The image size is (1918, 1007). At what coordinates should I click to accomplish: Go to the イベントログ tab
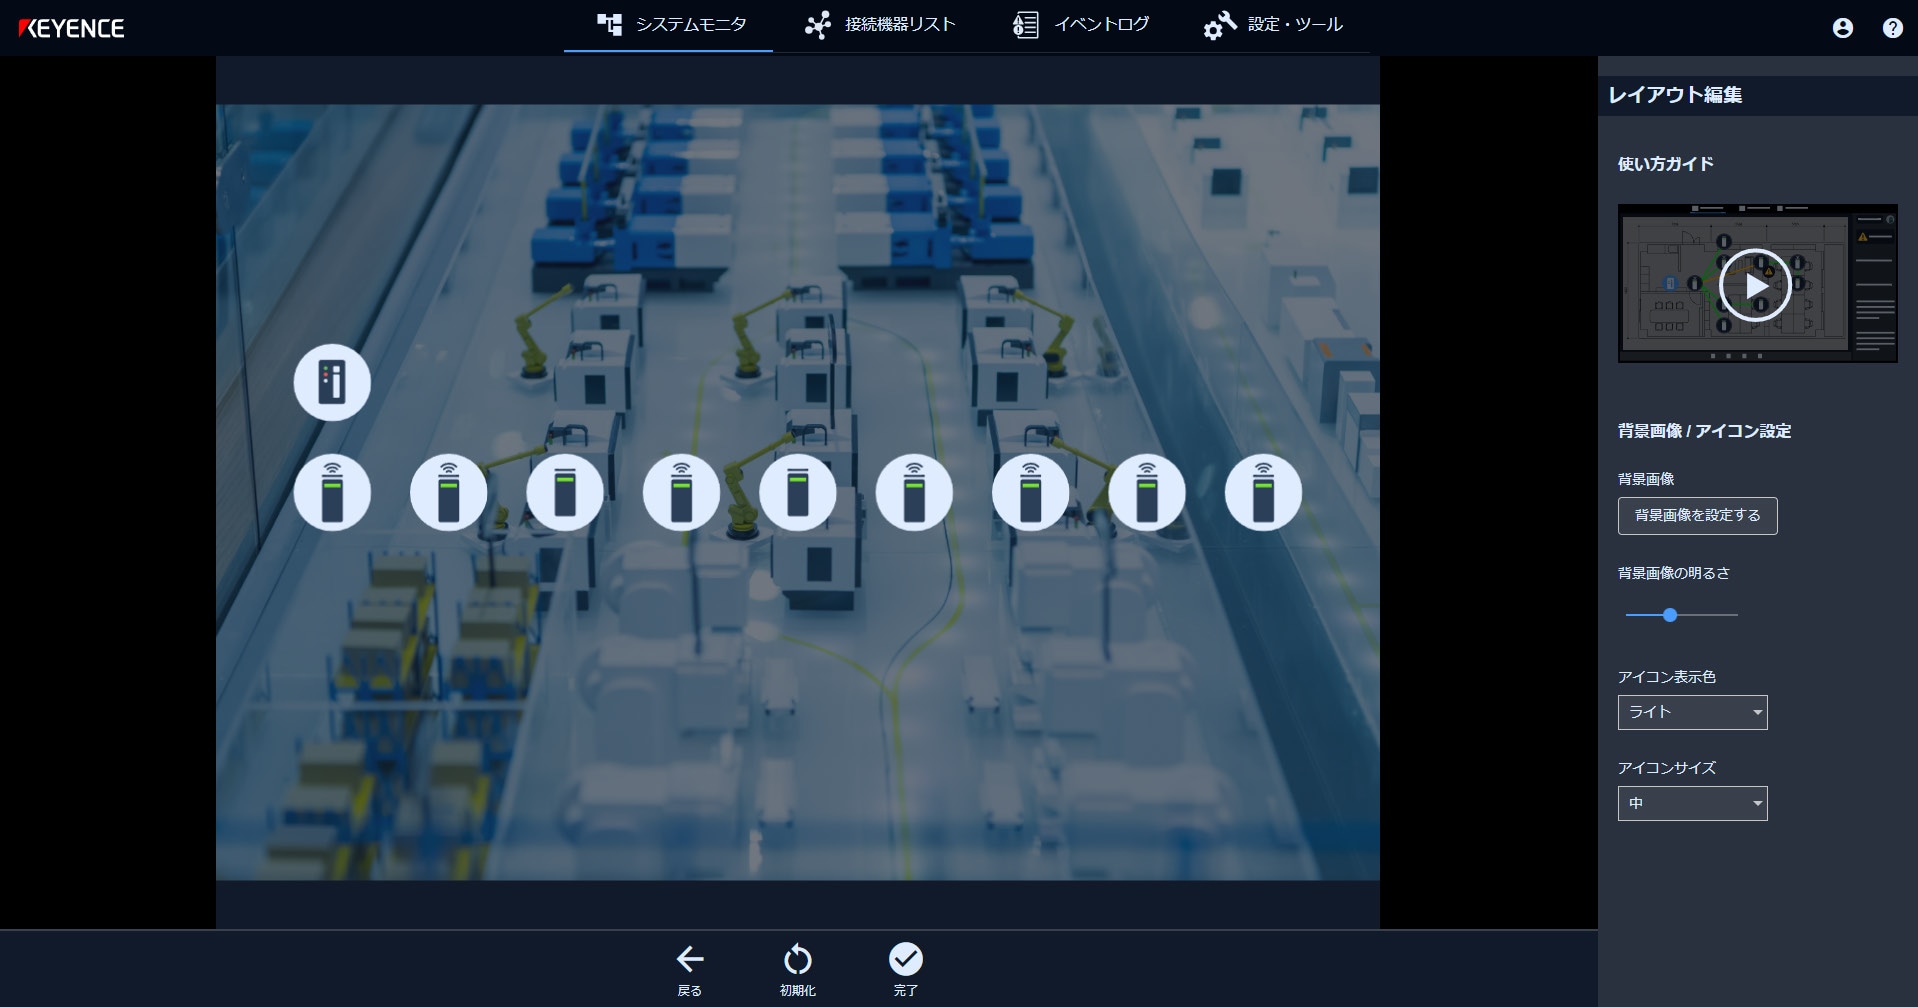pos(1081,25)
